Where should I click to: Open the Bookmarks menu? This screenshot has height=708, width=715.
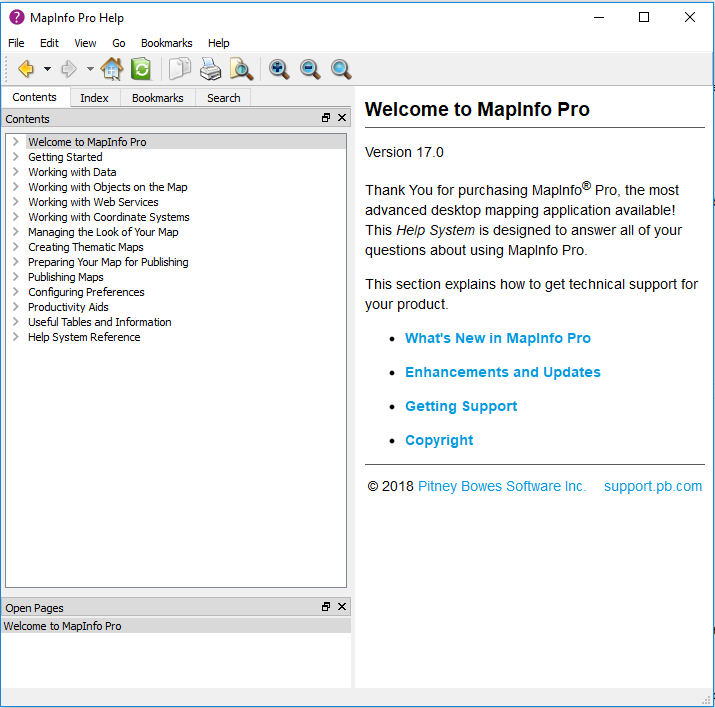tap(166, 43)
